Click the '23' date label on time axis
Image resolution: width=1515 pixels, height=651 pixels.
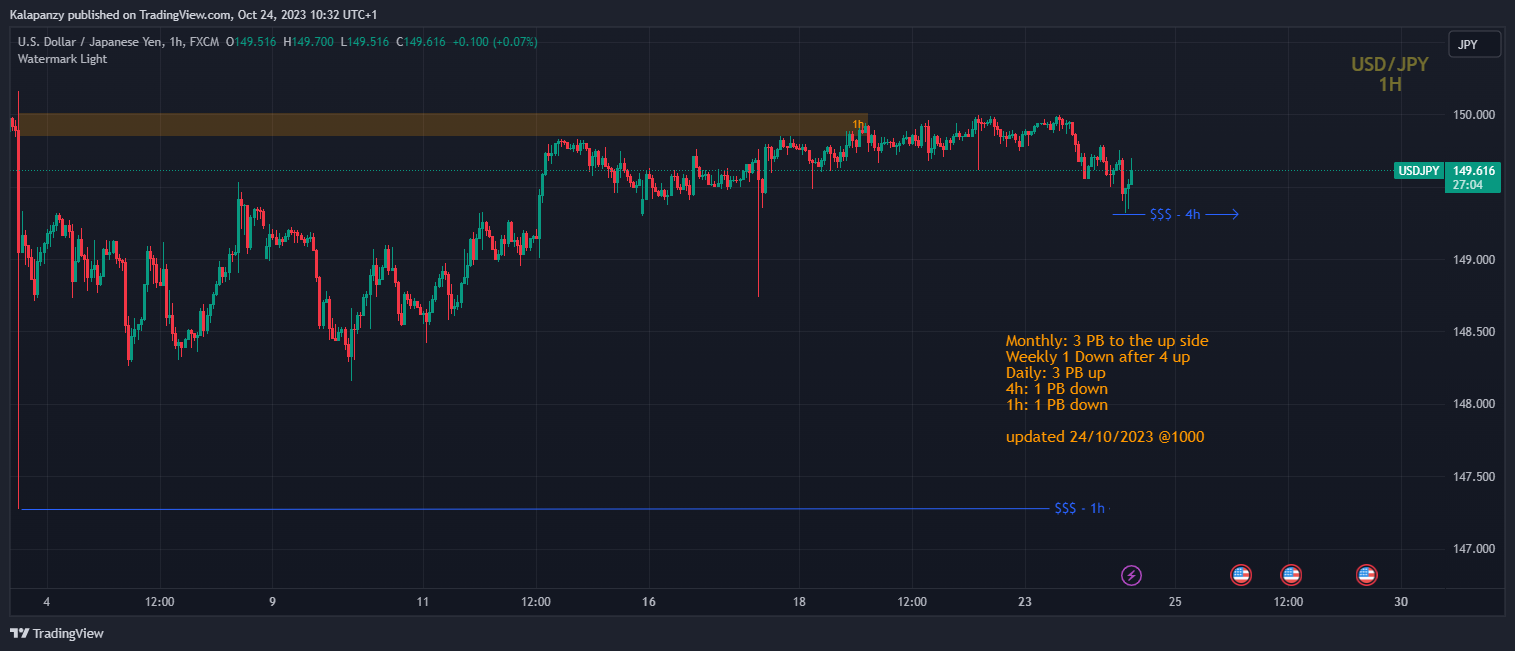[x=1025, y=602]
